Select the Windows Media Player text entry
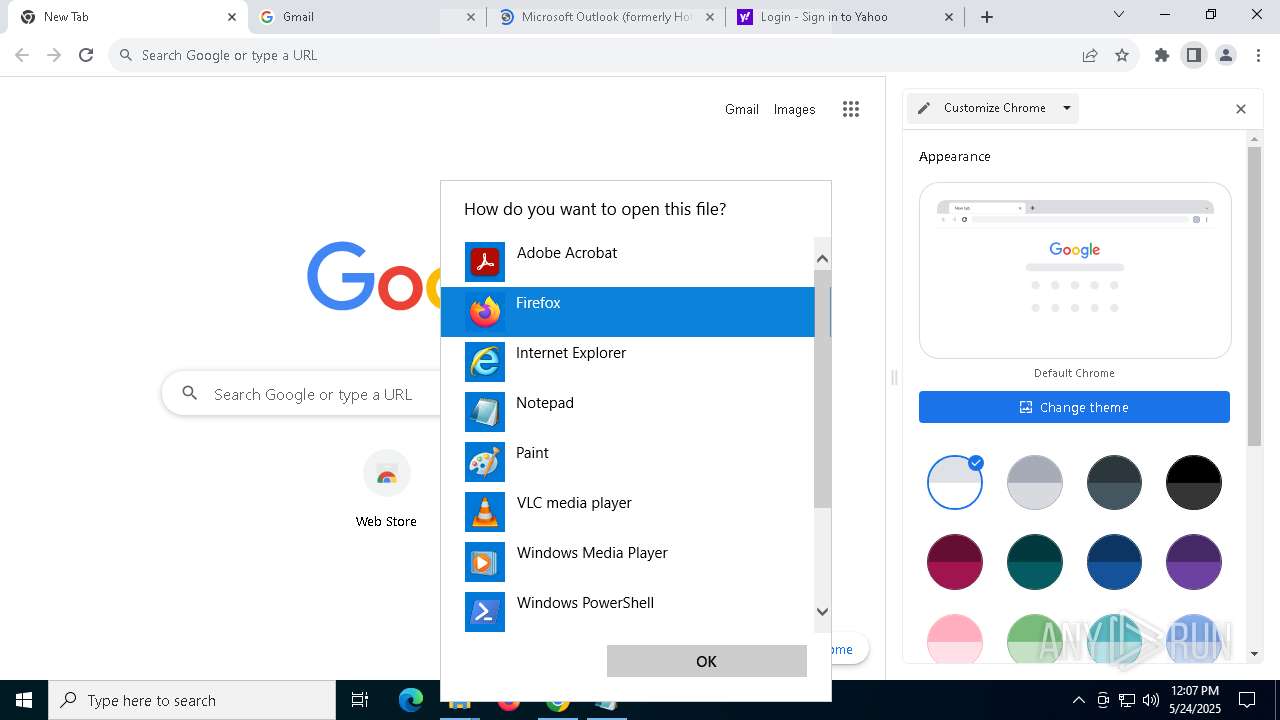This screenshot has width=1280, height=720. pos(592,553)
